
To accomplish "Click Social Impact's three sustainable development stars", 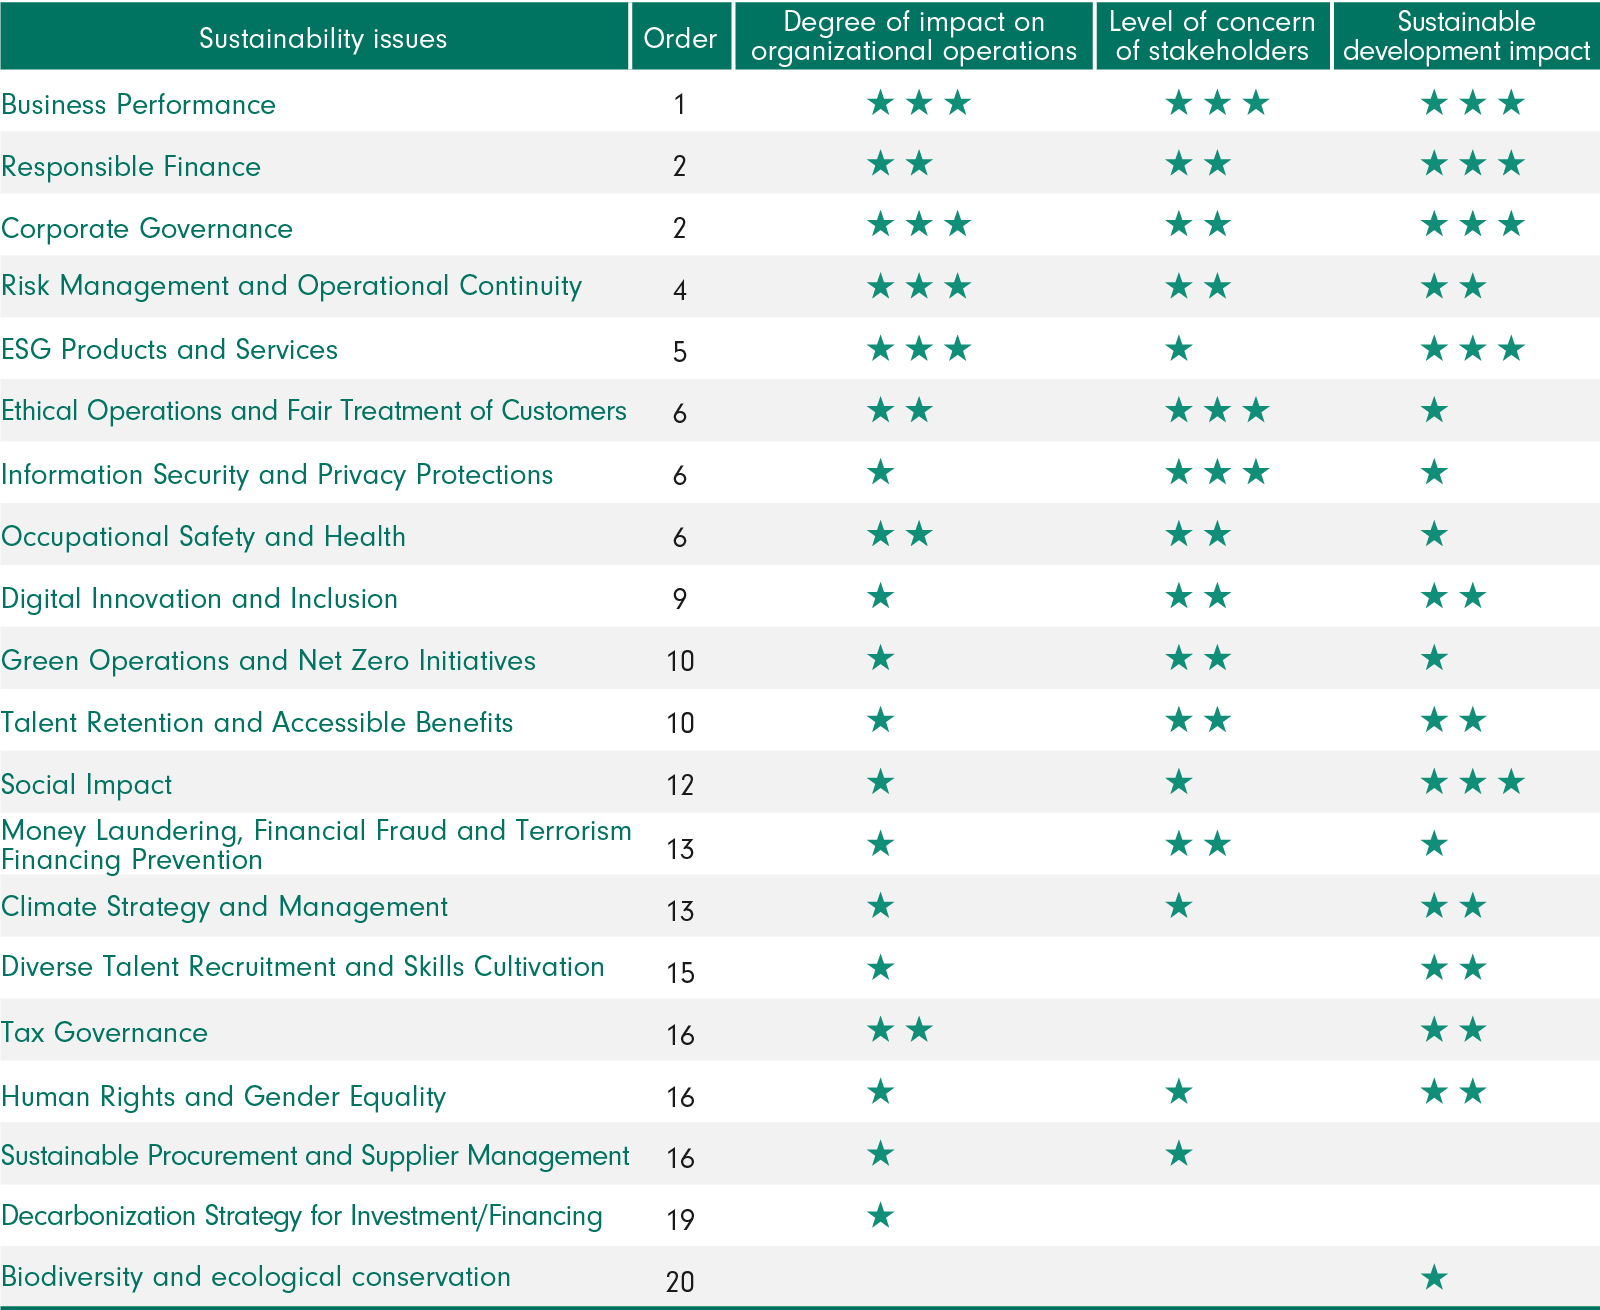I will 1473,782.
